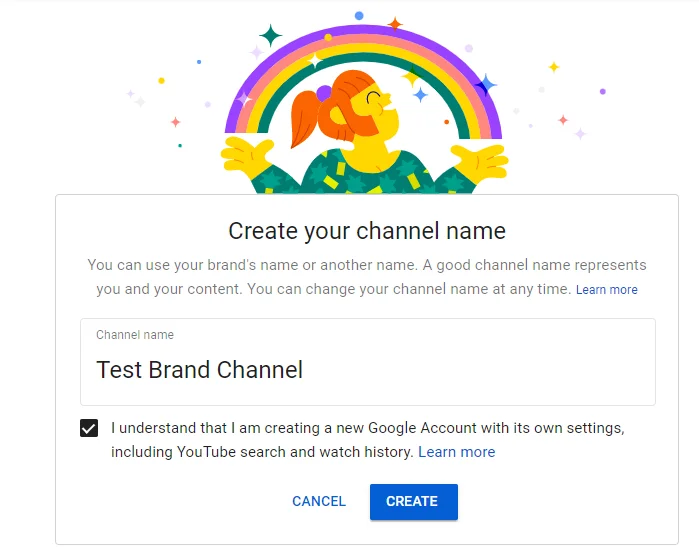Image resolution: width=699 pixels, height=554 pixels.
Task: Click the 'Channel name' field label
Action: (135, 335)
